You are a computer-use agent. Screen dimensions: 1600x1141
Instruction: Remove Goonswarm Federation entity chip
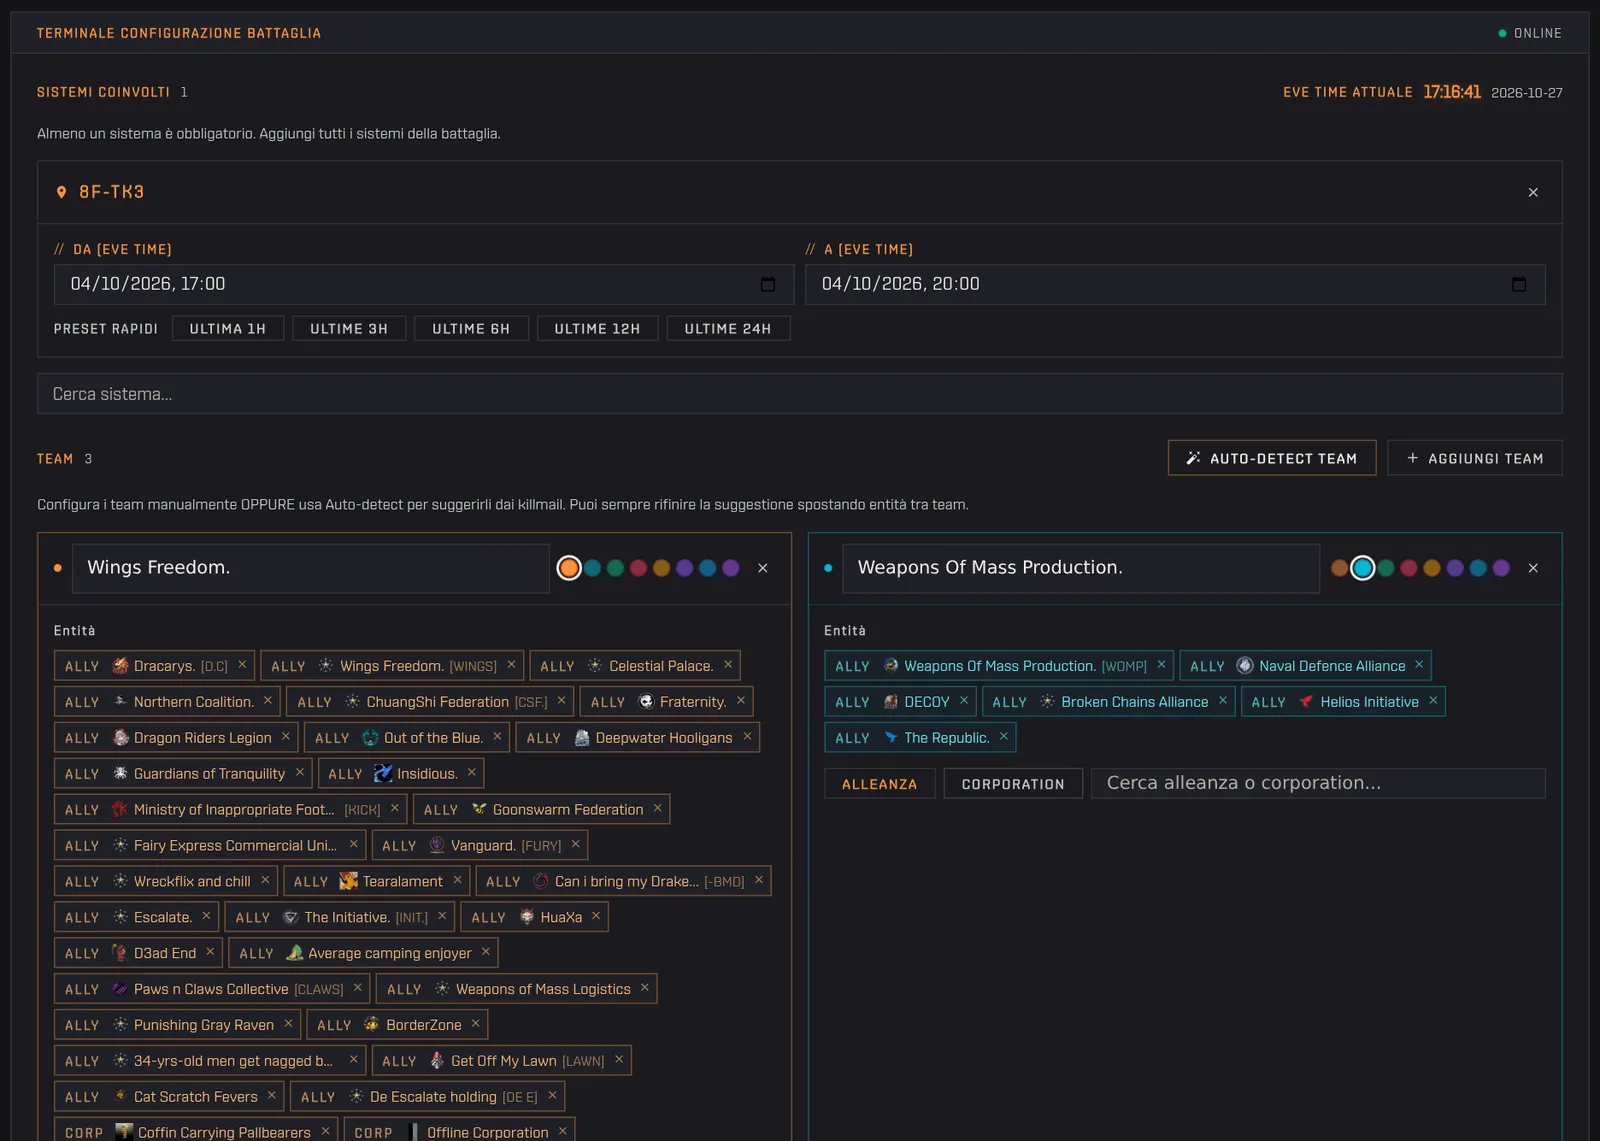point(657,809)
